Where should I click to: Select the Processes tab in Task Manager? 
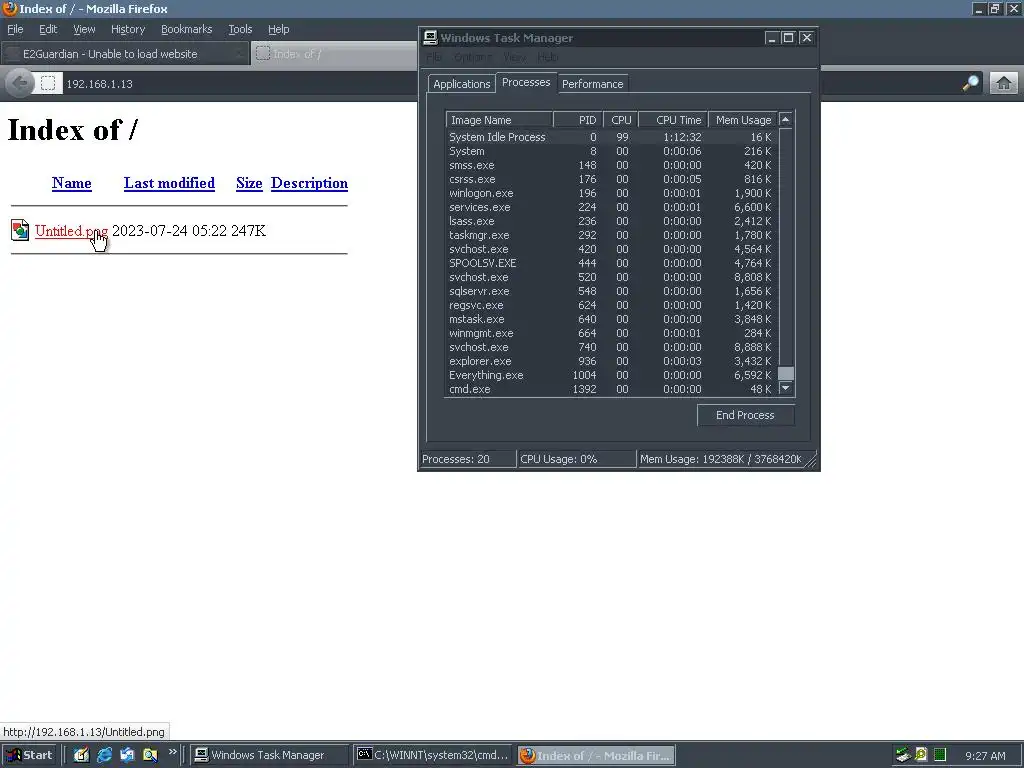(x=526, y=82)
